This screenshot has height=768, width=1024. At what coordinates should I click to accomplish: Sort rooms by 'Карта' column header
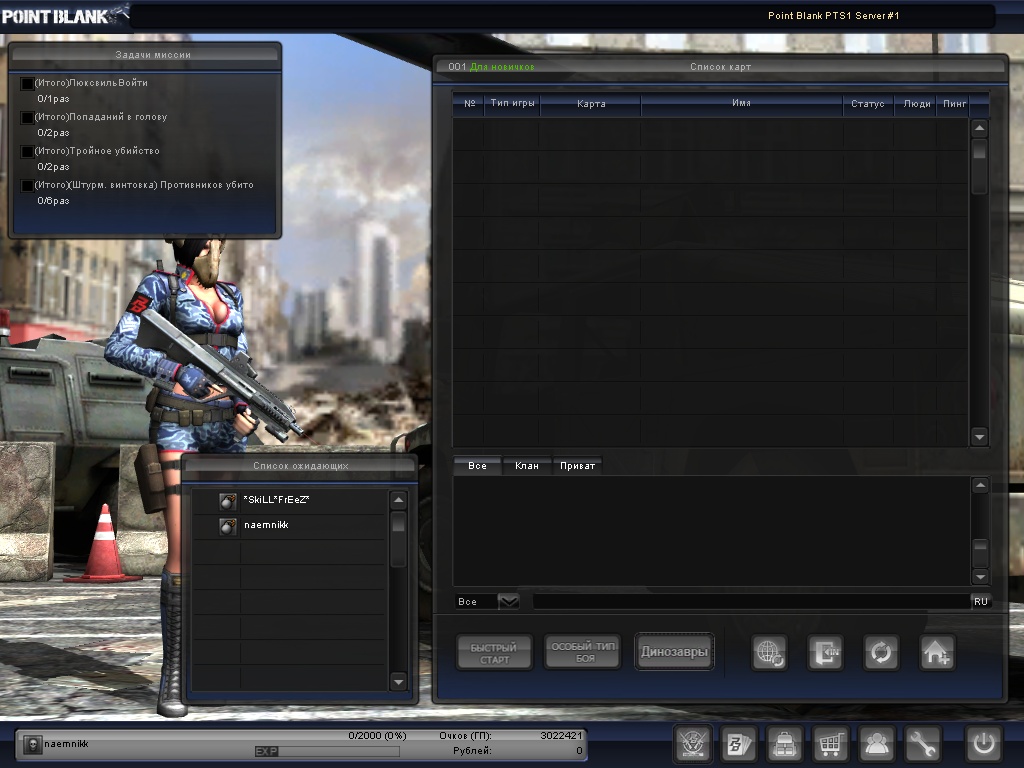coord(591,104)
